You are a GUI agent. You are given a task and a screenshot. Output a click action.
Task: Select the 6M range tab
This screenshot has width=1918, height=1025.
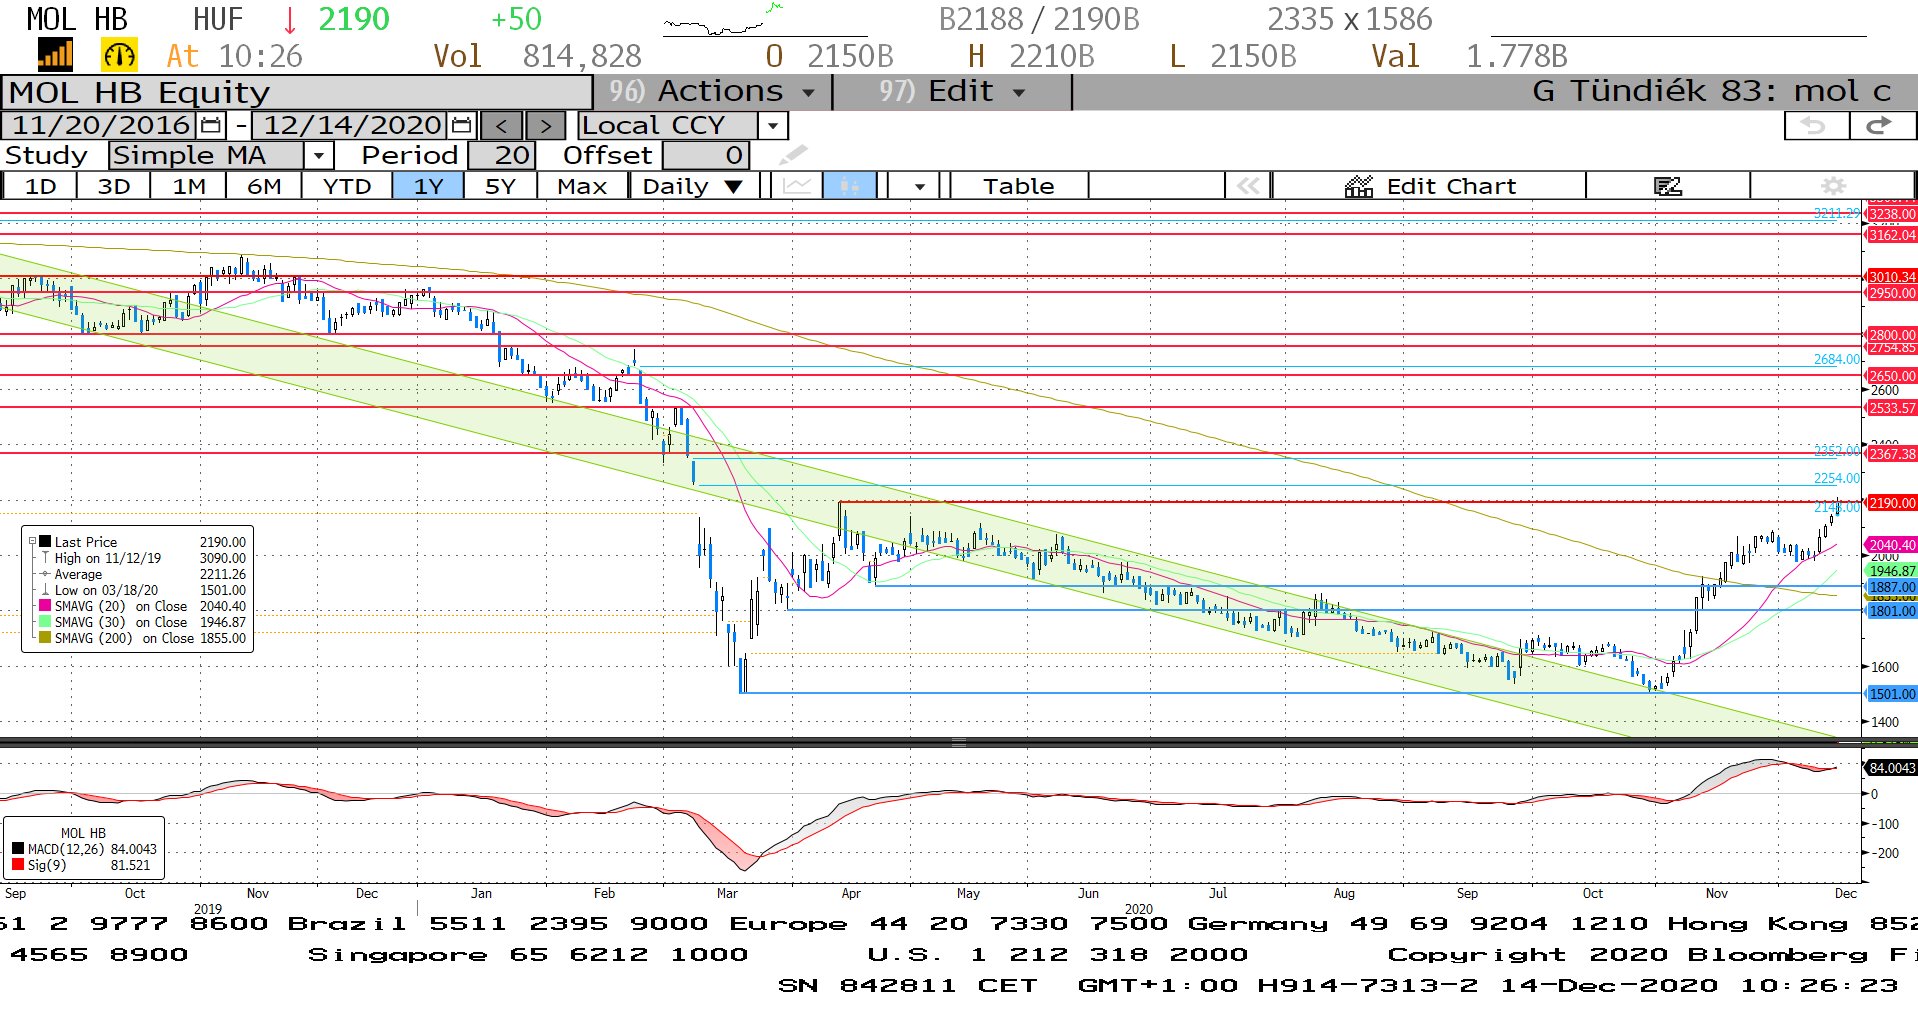click(264, 186)
